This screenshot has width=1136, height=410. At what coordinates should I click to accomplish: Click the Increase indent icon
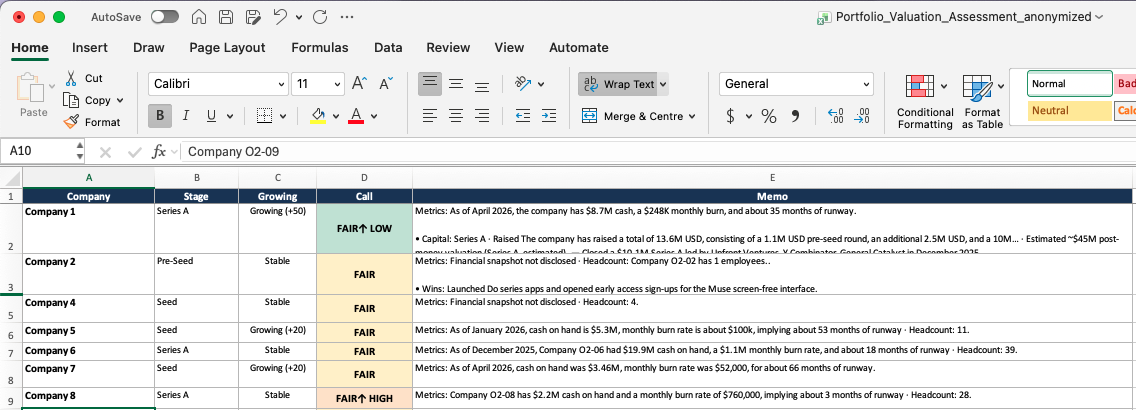pyautogui.click(x=548, y=115)
